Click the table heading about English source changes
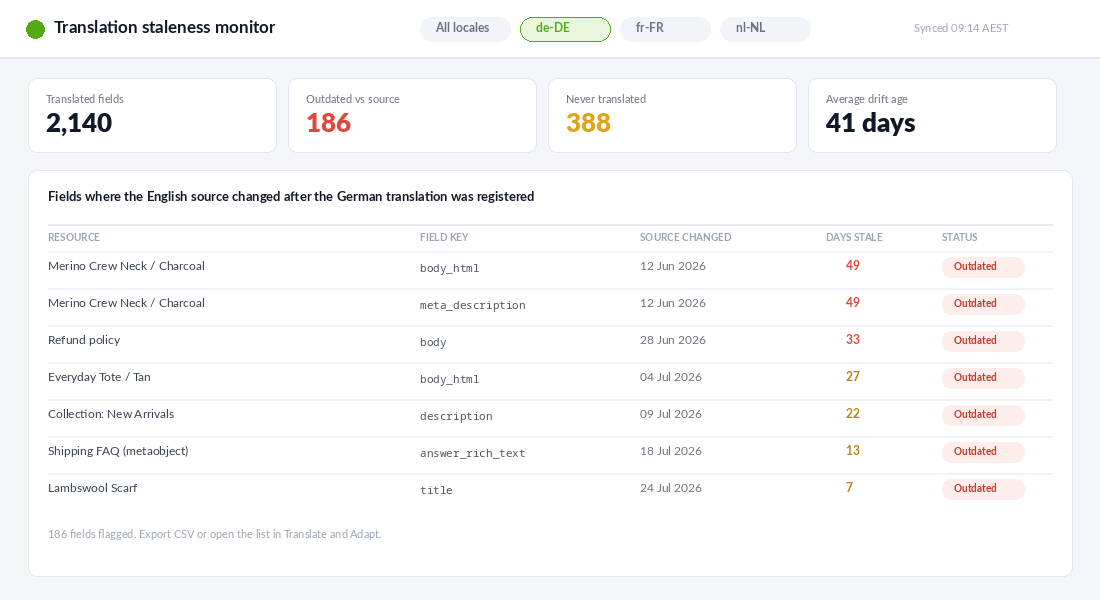Screen dimensions: 1100x600 pyautogui.click(x=291, y=196)
